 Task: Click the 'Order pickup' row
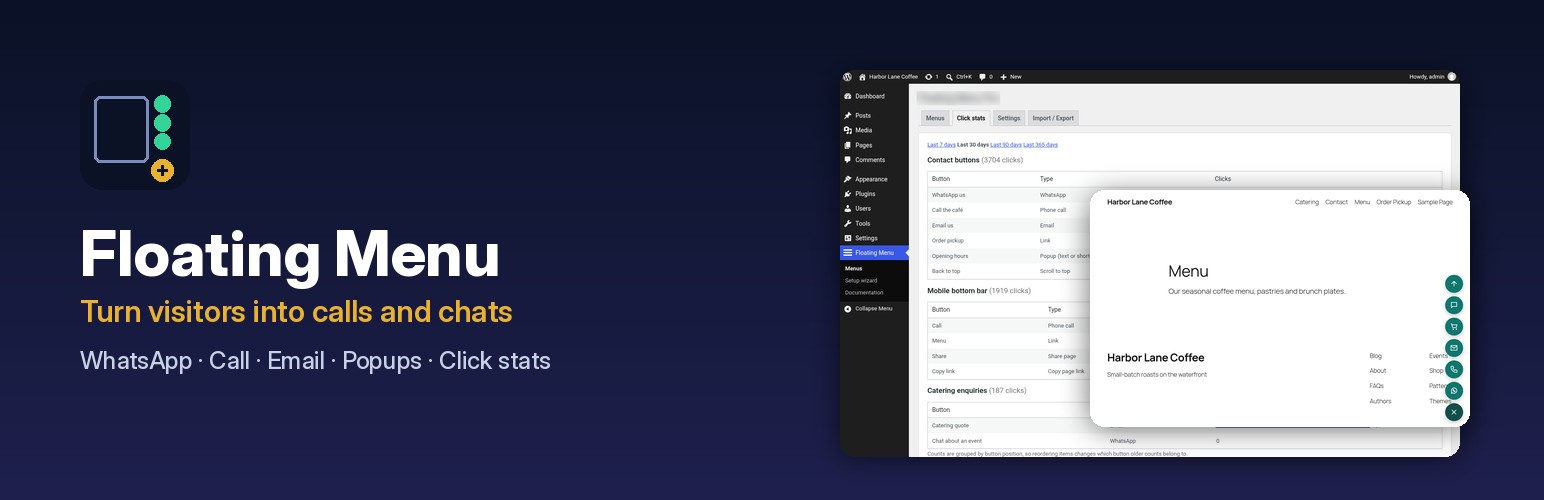pyautogui.click(x=1009, y=240)
